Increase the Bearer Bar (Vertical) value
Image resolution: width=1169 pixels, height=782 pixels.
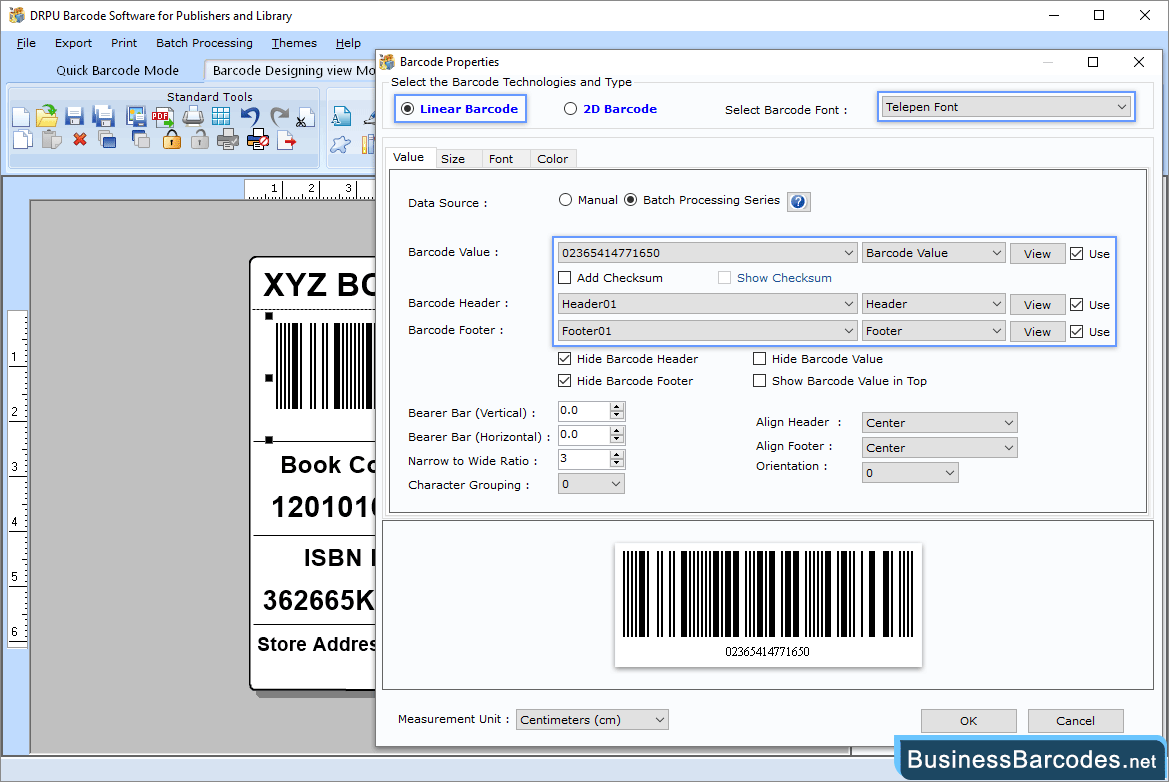[x=617, y=406]
